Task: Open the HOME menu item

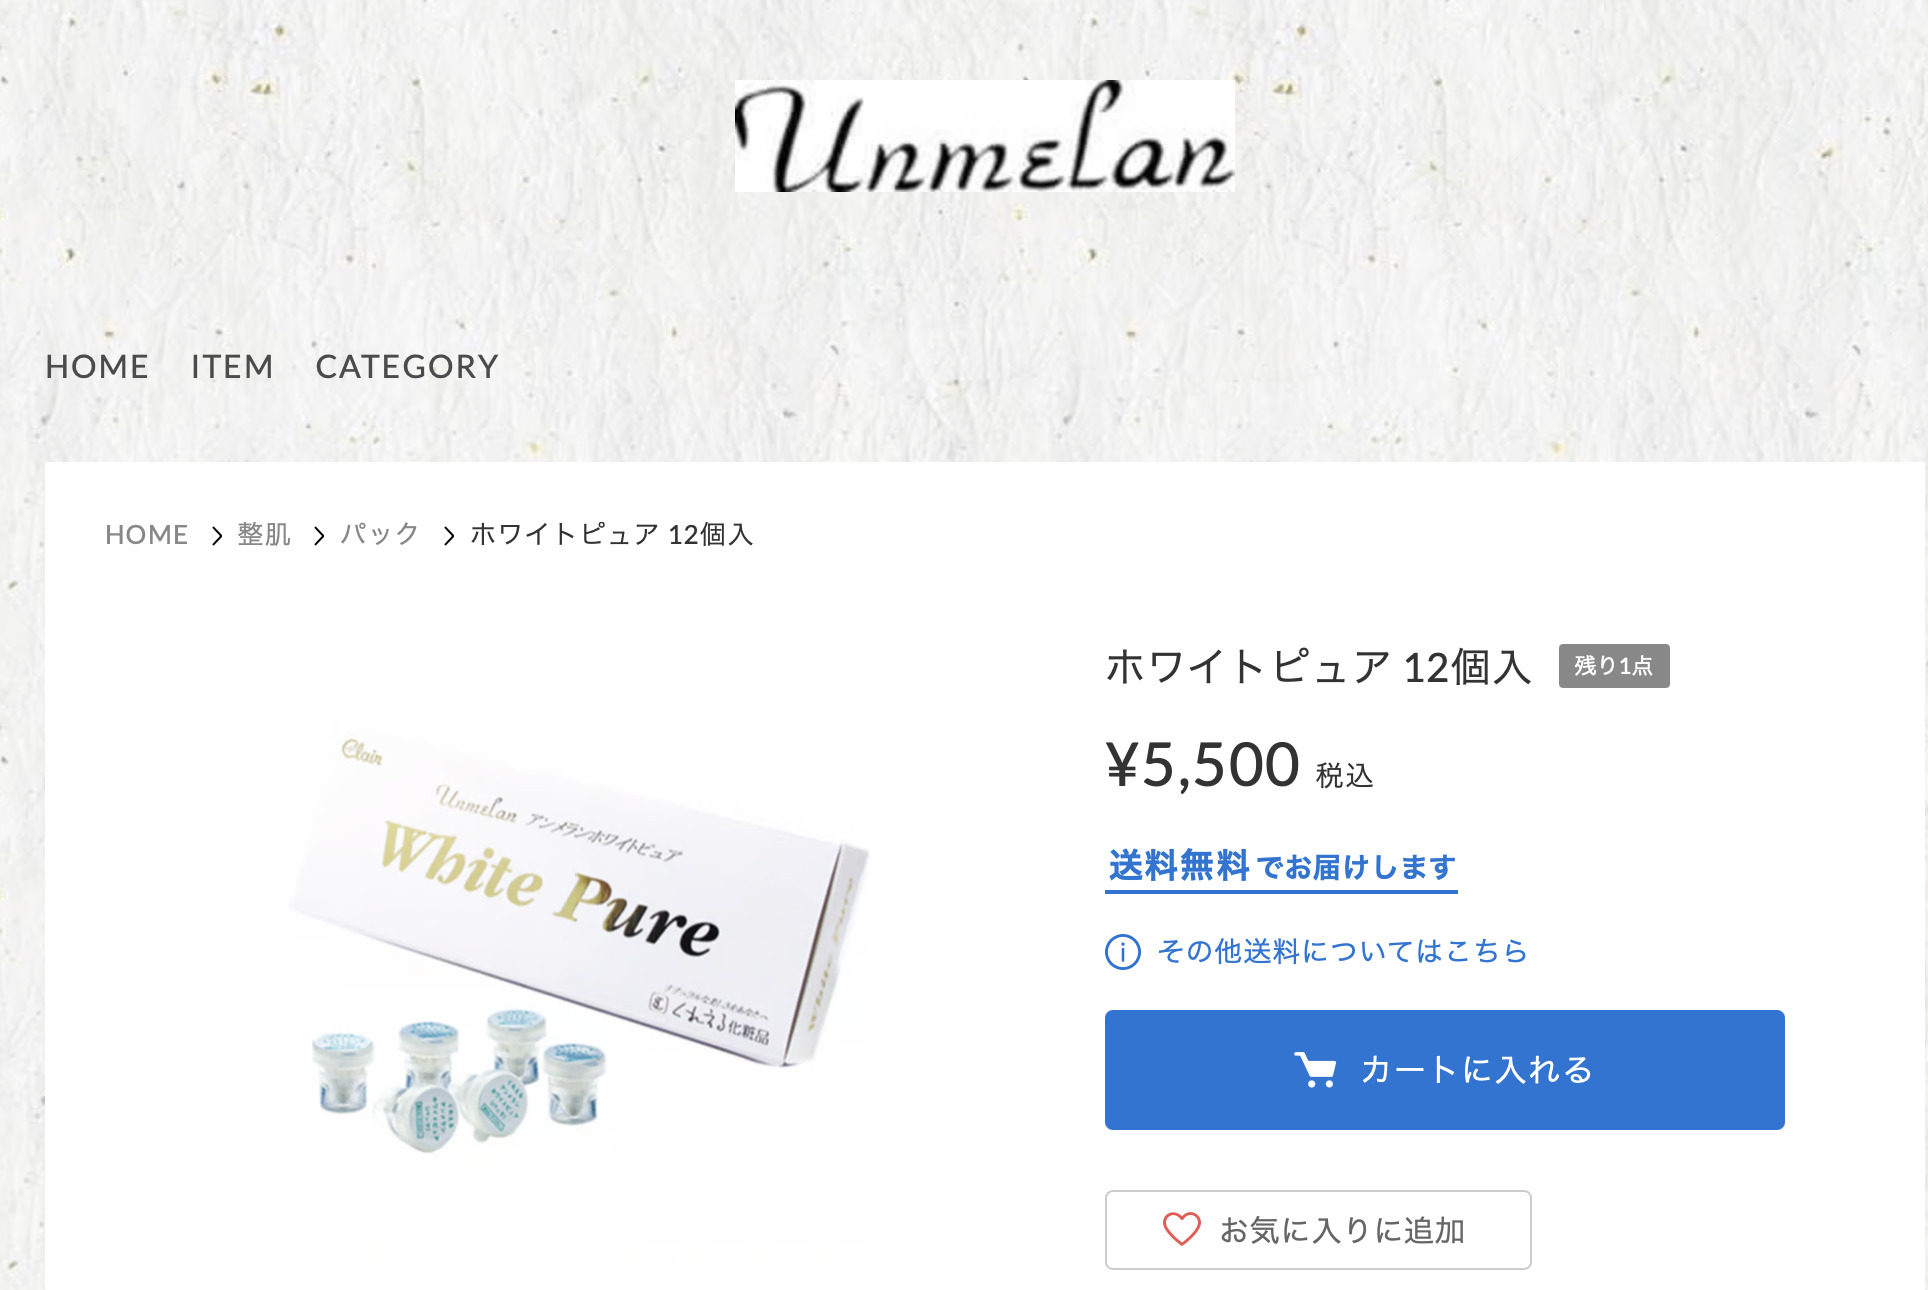Action: click(x=97, y=367)
